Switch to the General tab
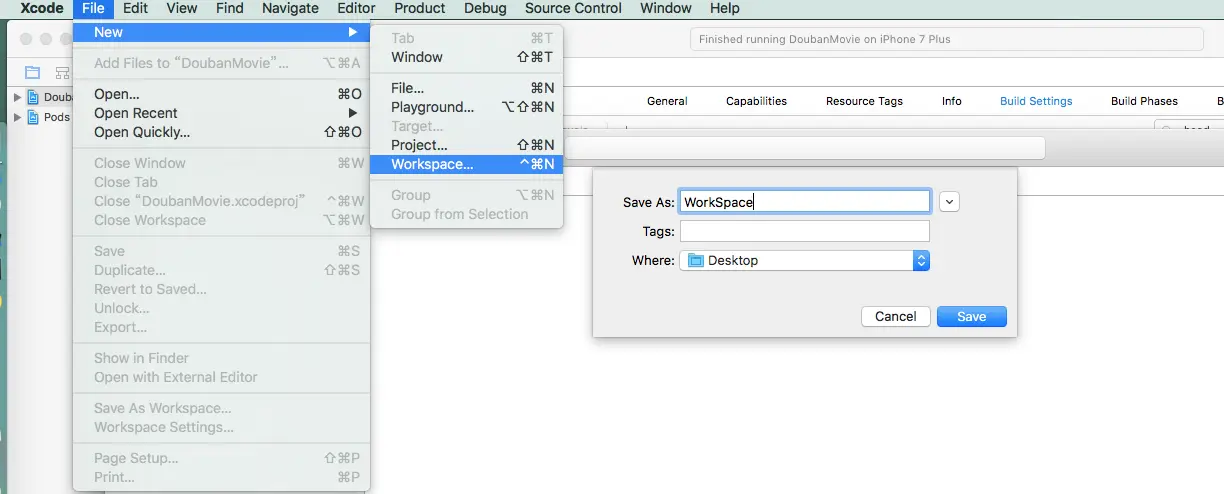Viewport: 1224px width, 494px height. coord(667,101)
